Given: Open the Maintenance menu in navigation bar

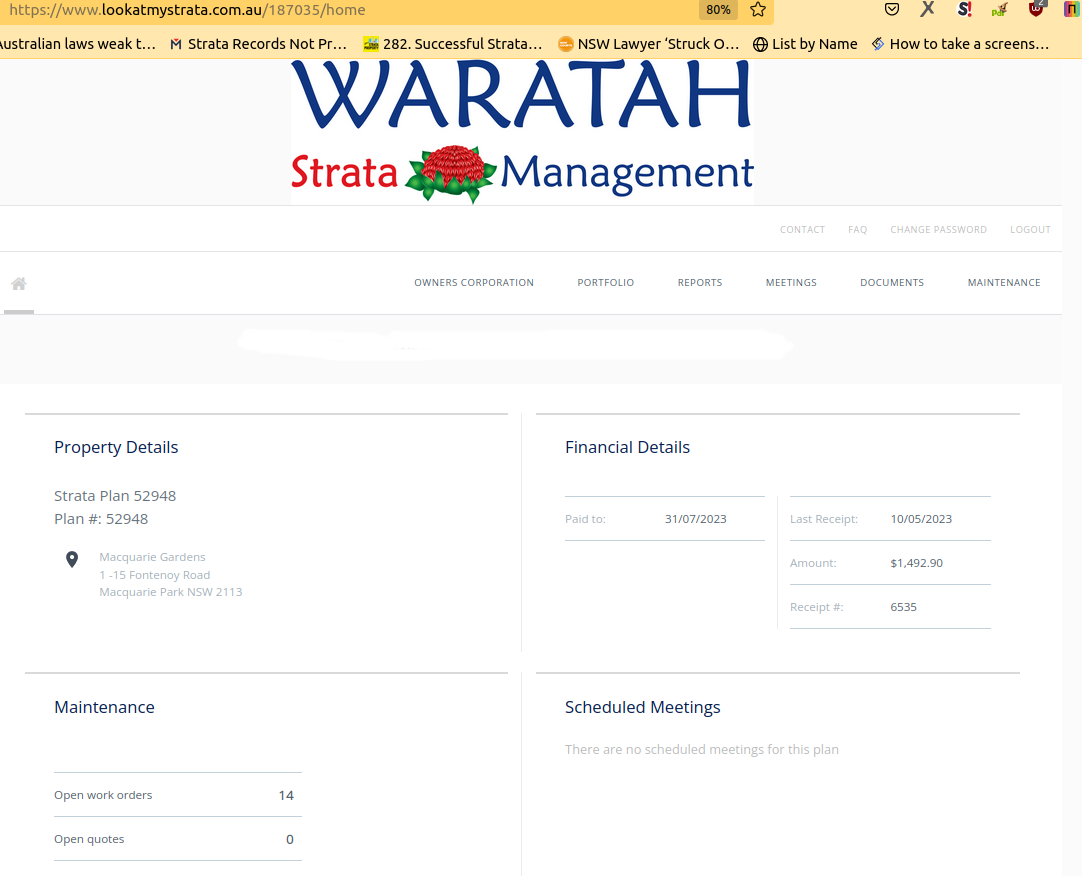Looking at the screenshot, I should click(x=1004, y=282).
